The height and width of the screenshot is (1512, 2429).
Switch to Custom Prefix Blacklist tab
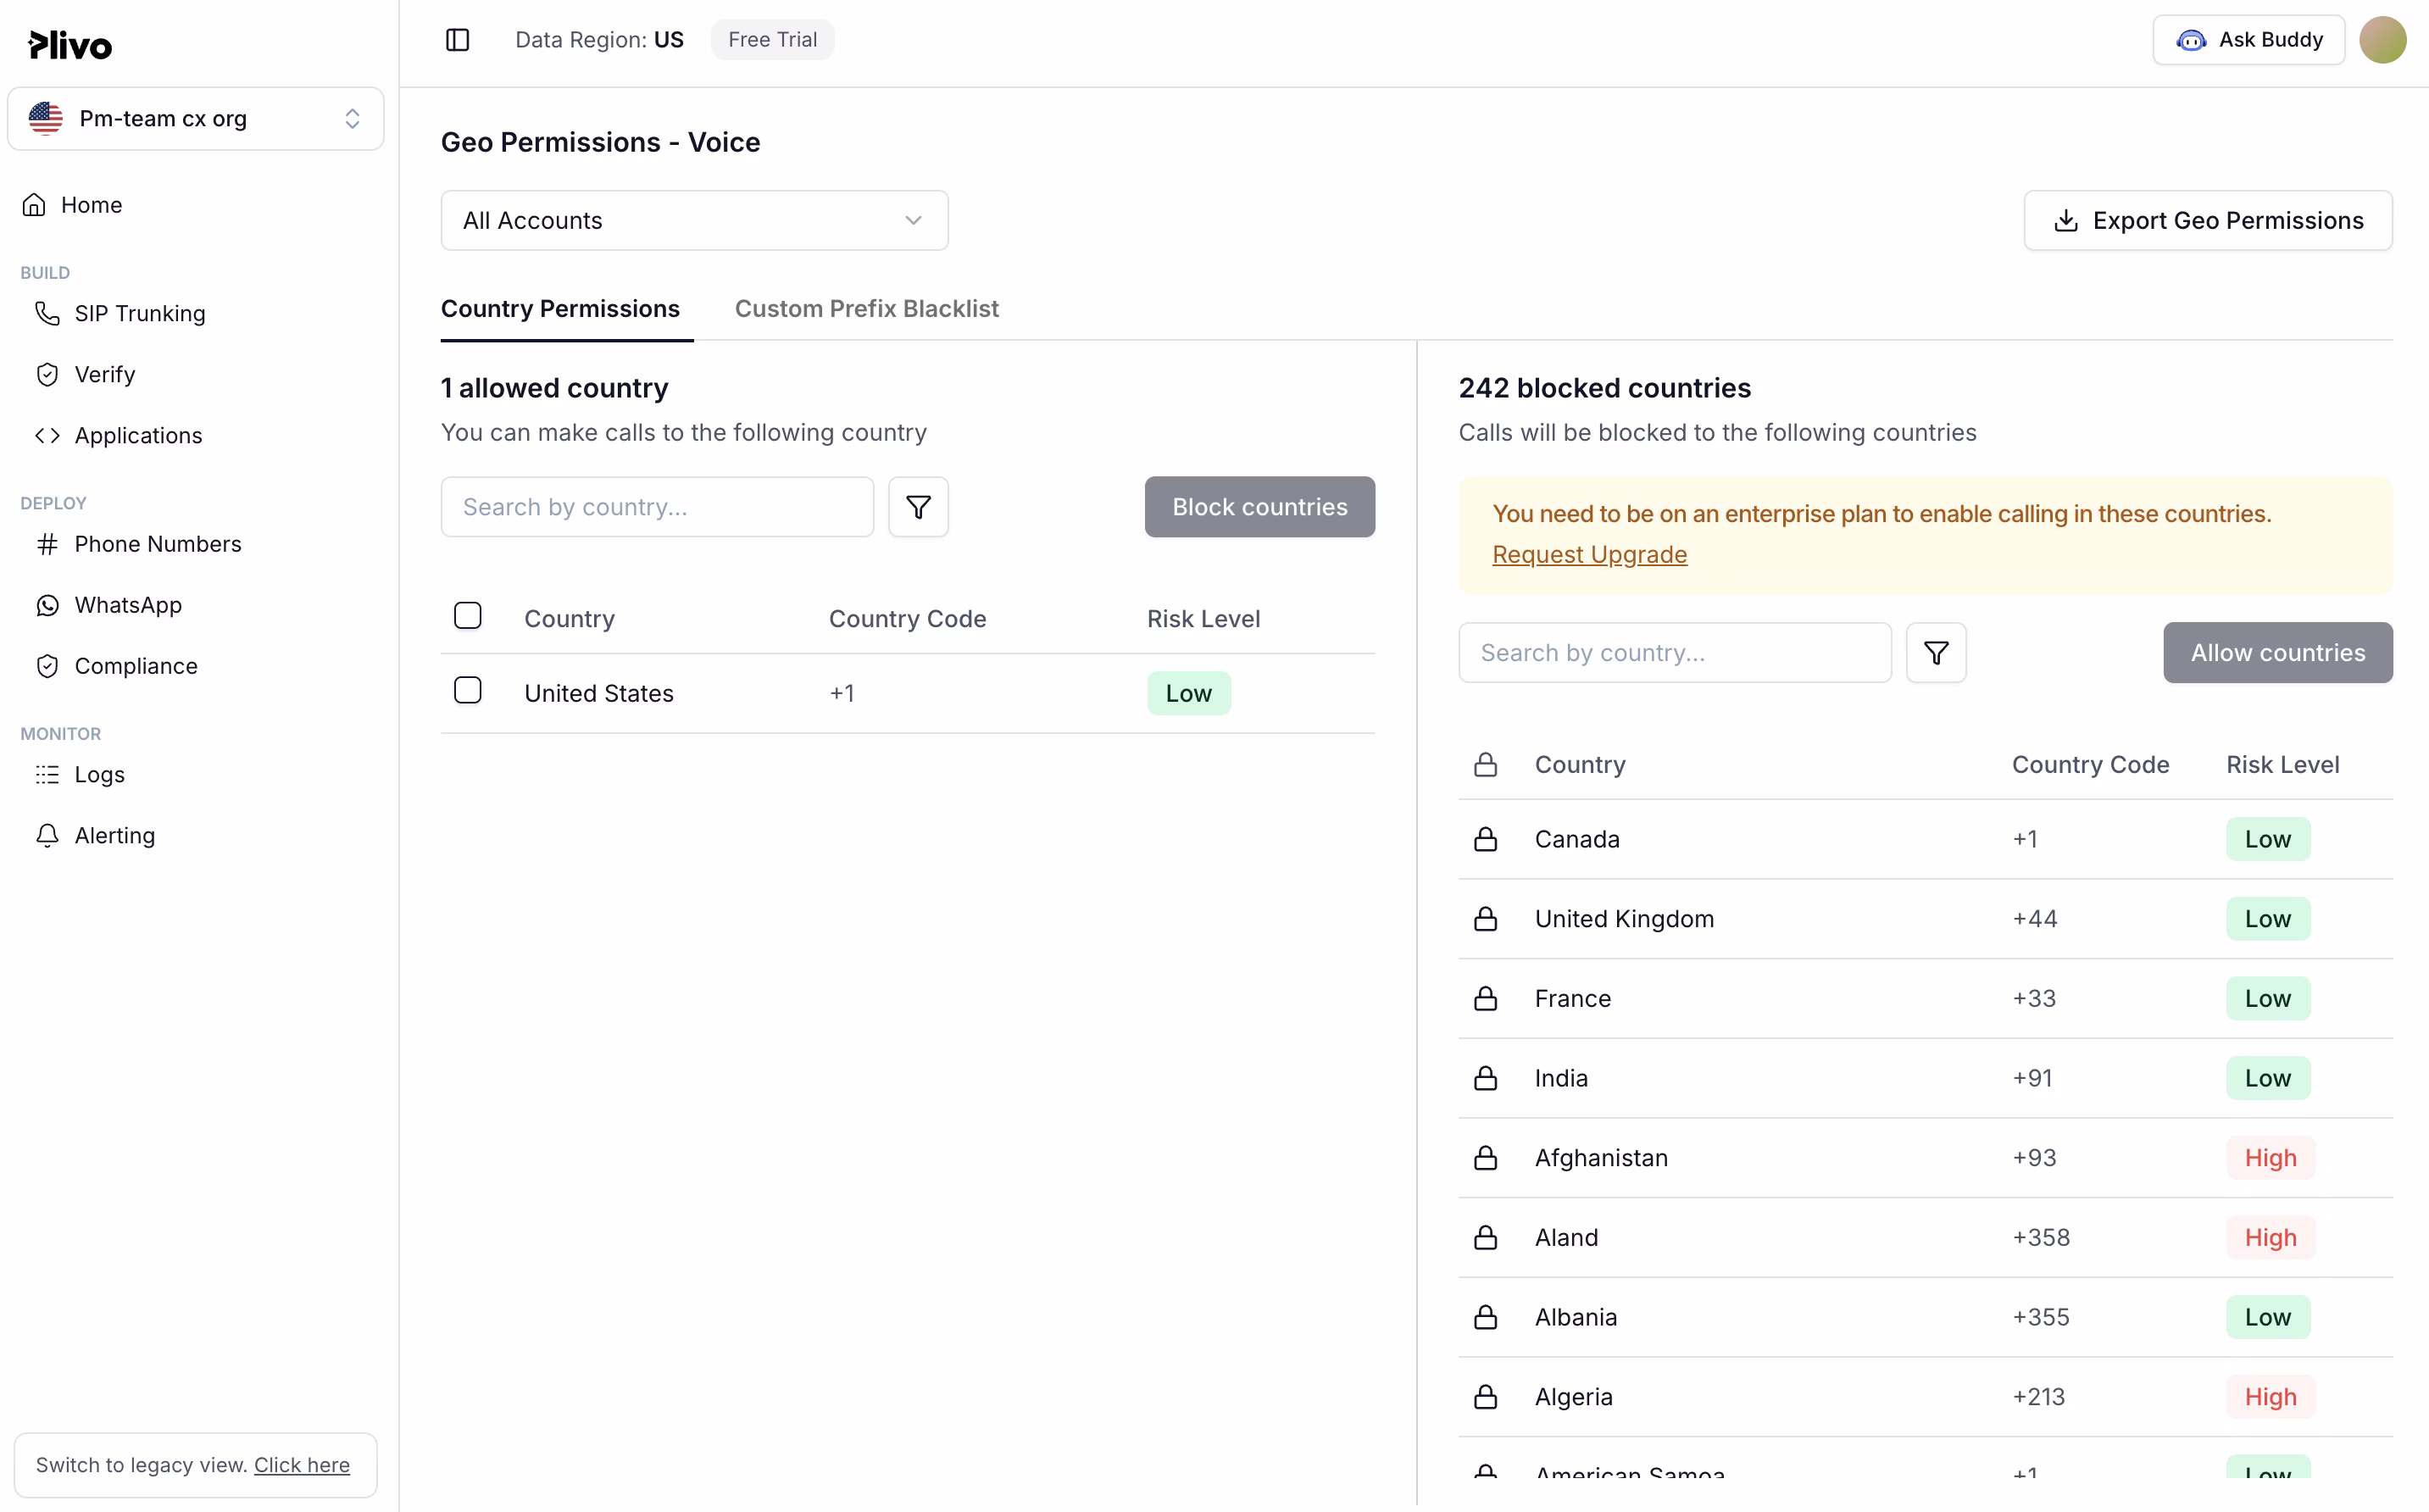pos(866,309)
